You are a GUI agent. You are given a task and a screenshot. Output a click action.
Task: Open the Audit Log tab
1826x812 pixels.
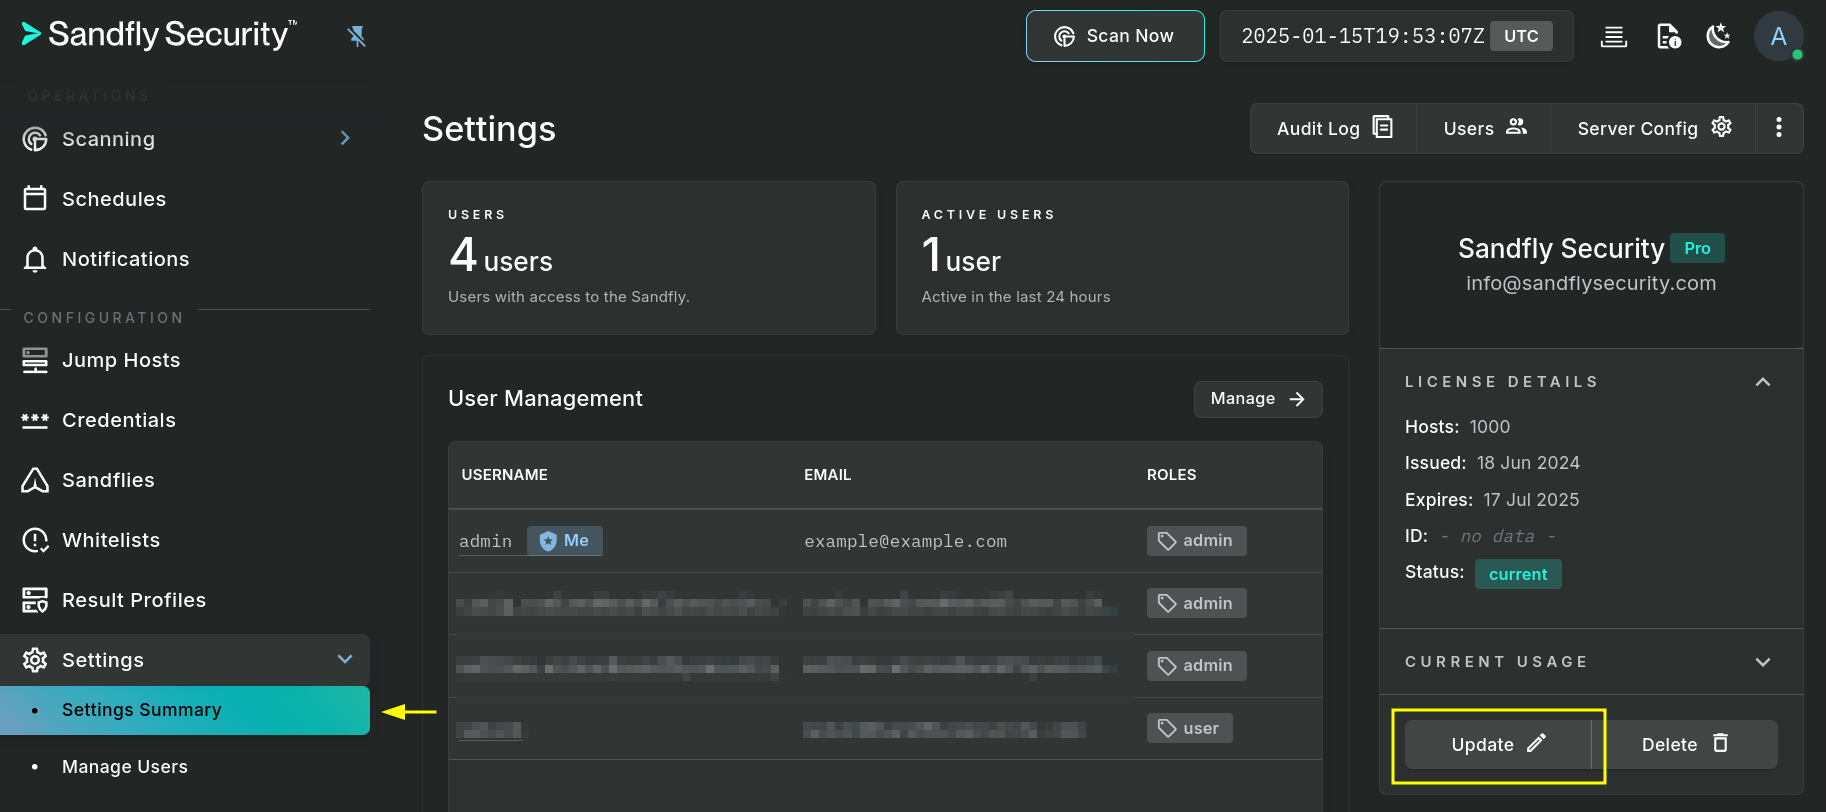(x=1334, y=128)
